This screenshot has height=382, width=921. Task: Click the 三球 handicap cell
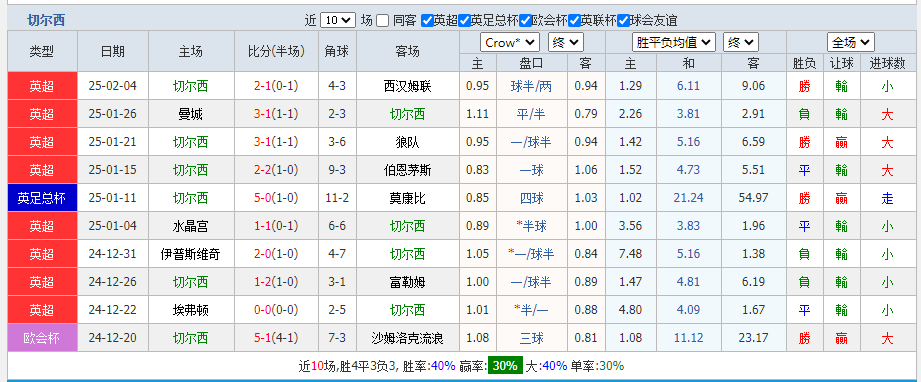(x=532, y=338)
